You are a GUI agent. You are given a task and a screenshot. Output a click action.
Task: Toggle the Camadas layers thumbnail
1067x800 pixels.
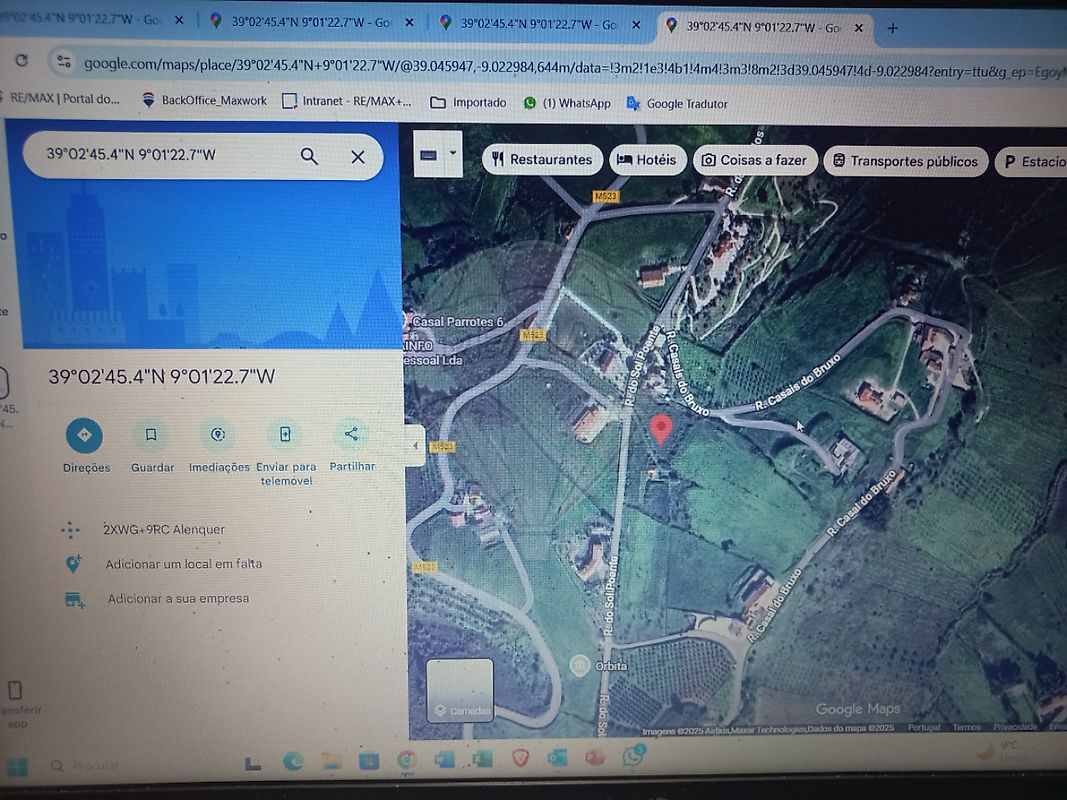click(460, 690)
